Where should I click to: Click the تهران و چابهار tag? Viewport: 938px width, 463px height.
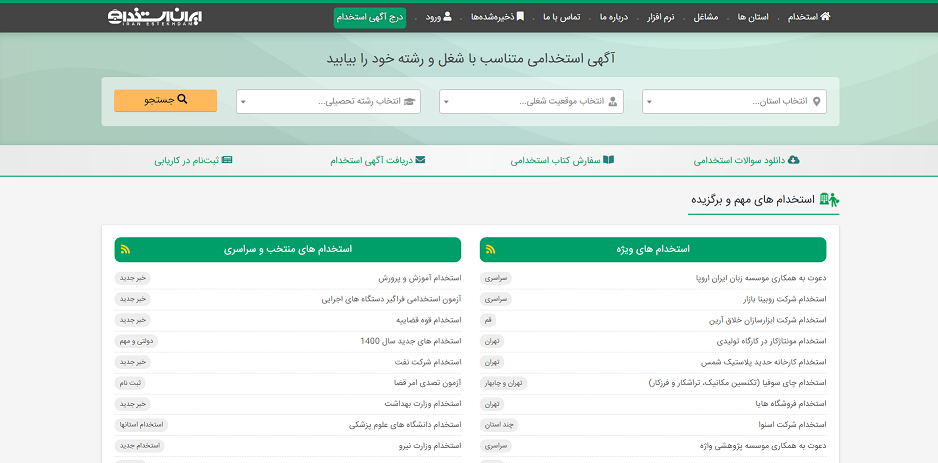[x=504, y=383]
